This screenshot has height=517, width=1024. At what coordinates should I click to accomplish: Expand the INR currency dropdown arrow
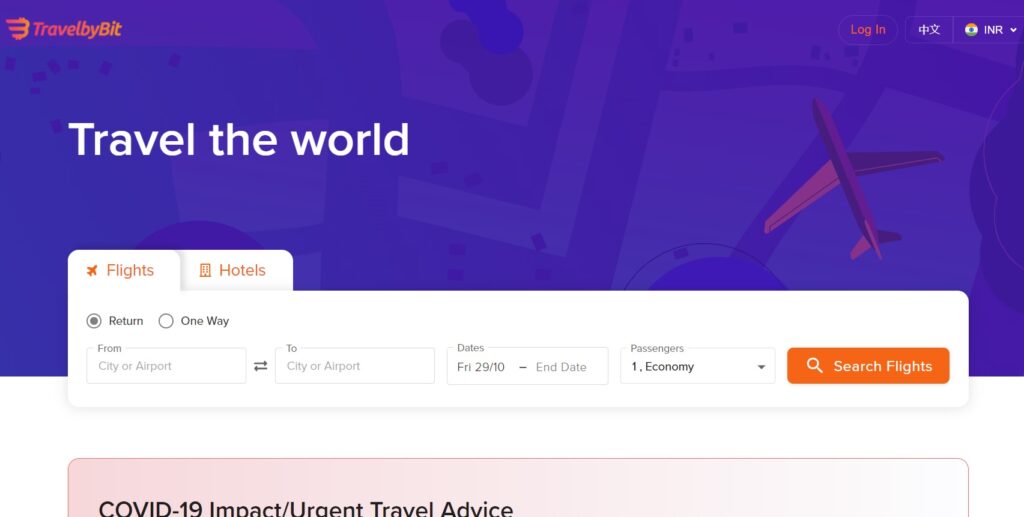(x=1013, y=30)
